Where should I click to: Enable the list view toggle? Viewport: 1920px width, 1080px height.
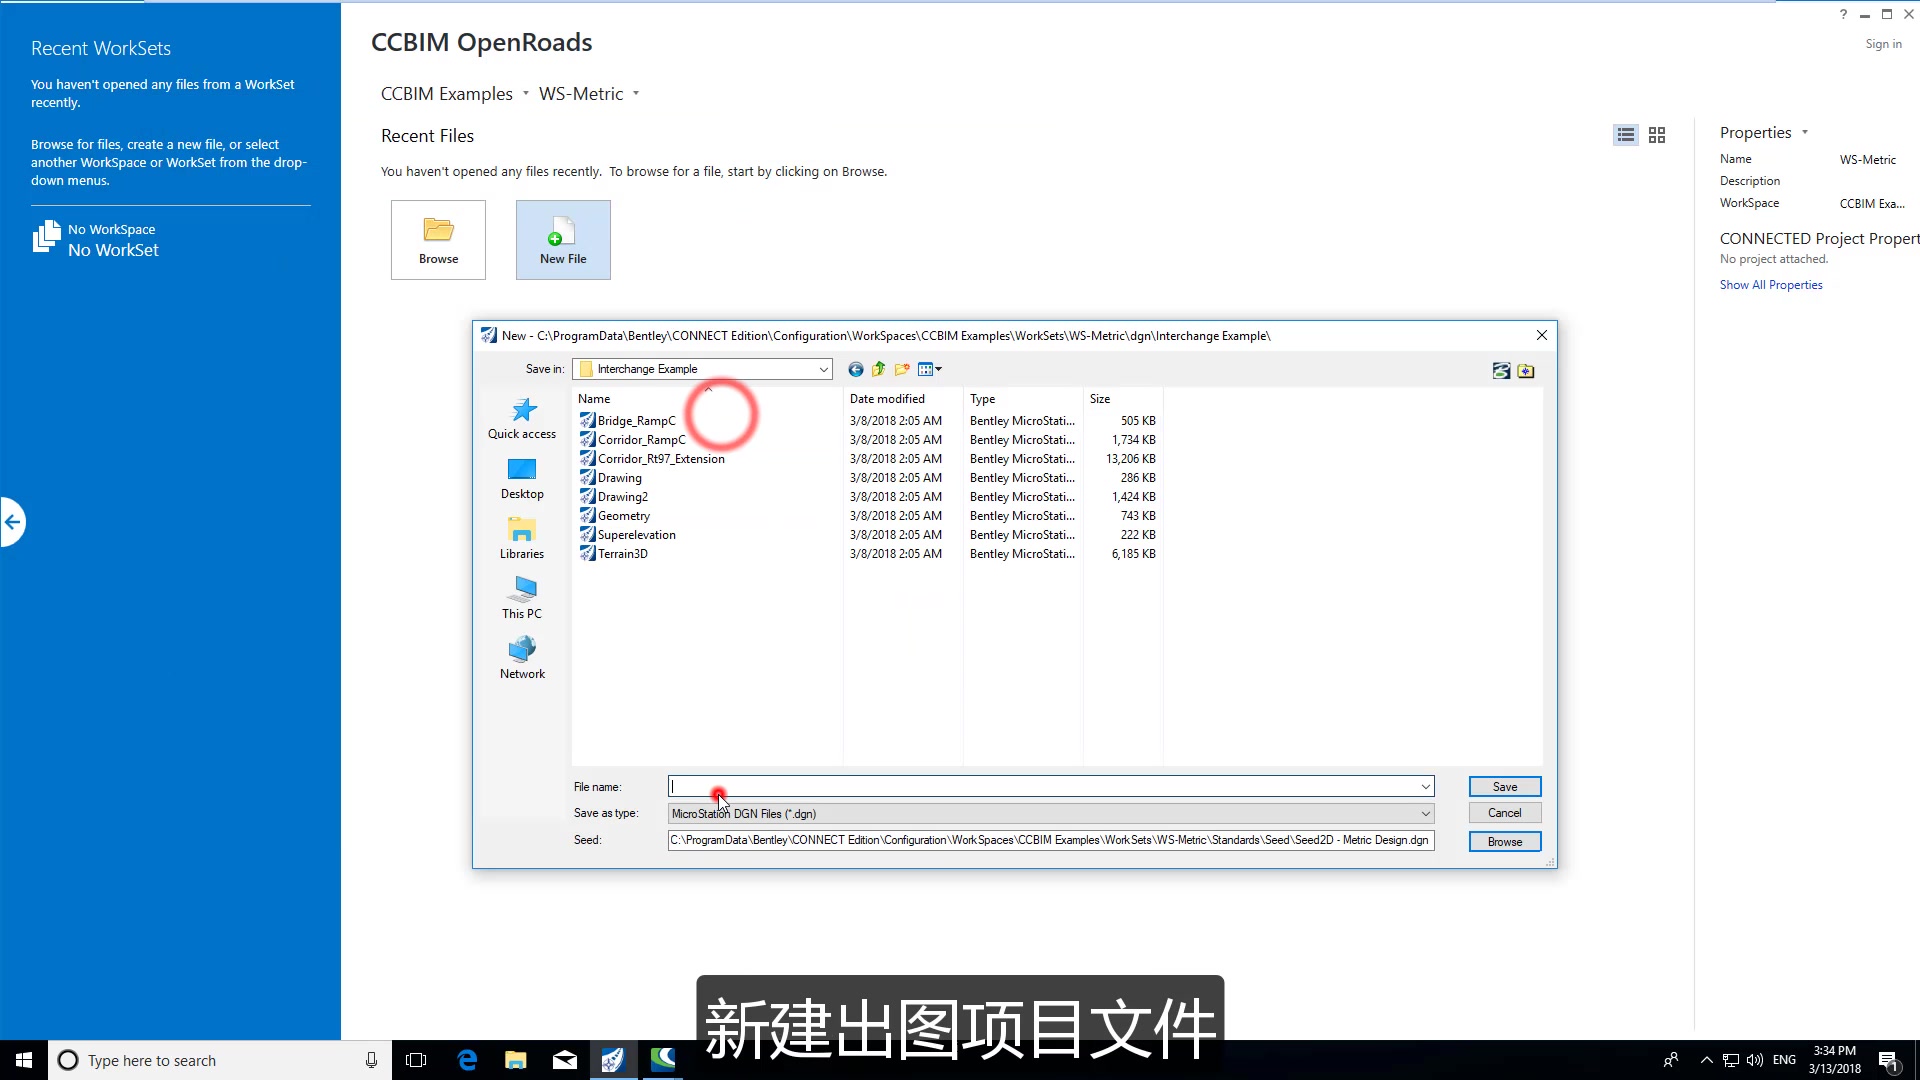1625,135
